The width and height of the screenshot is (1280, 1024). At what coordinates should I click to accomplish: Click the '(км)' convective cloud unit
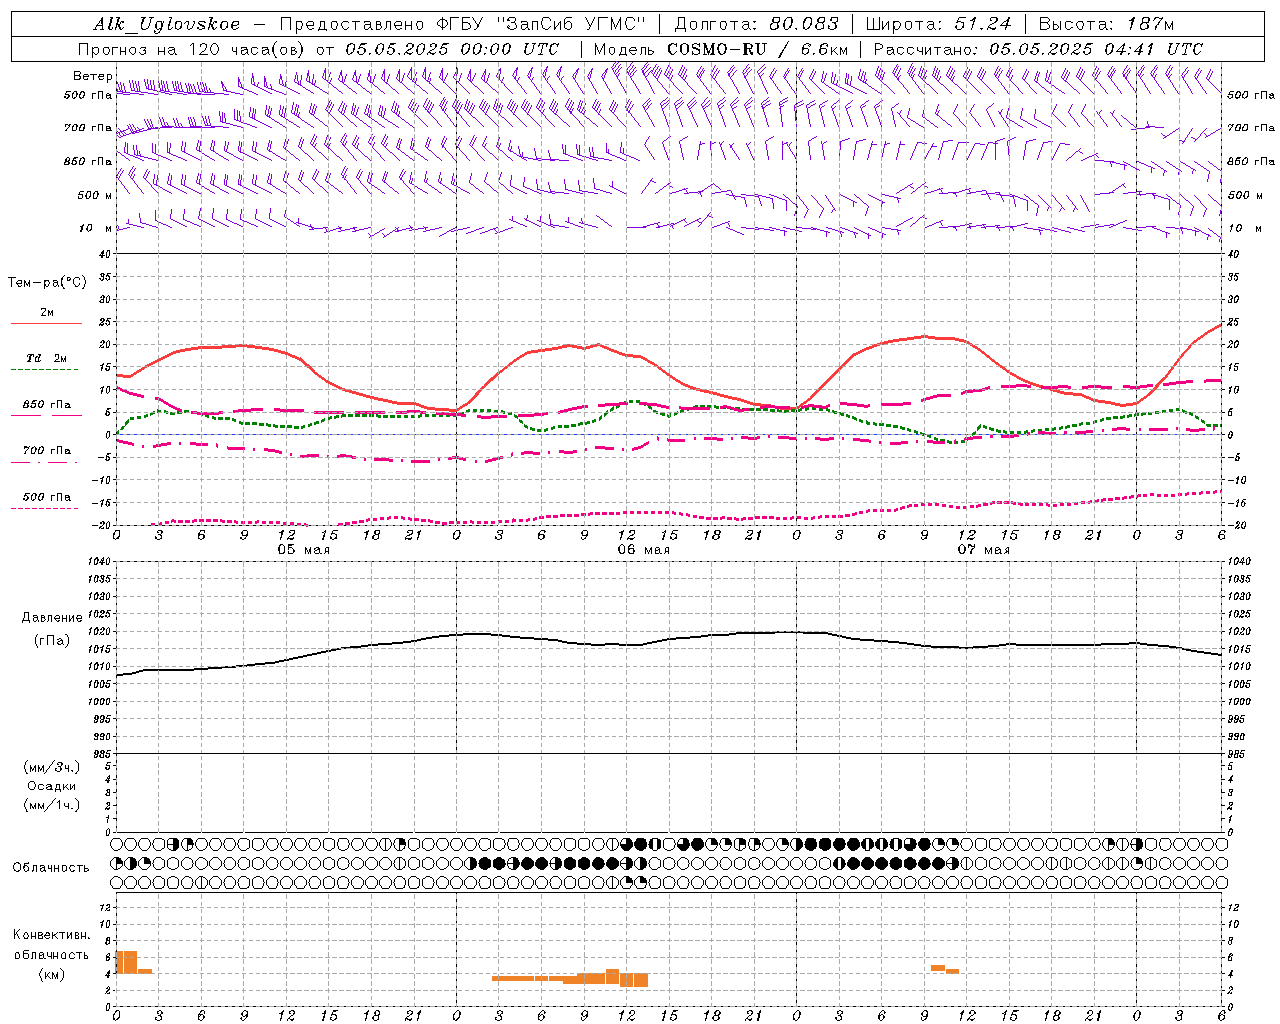[52, 974]
